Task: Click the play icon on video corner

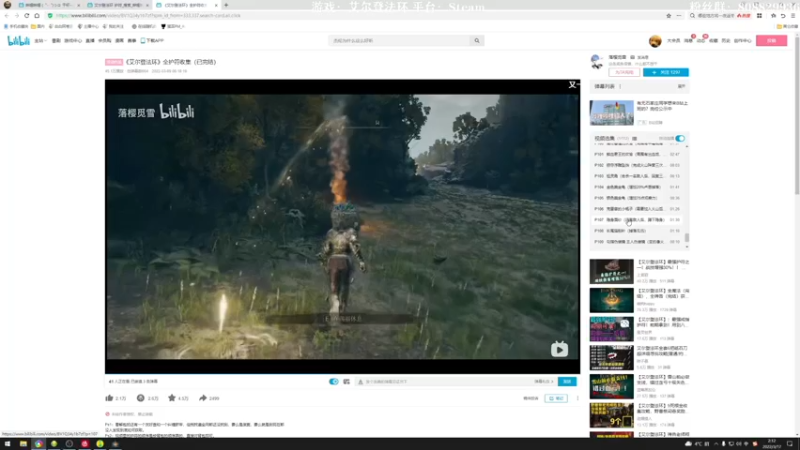Action: tap(559, 349)
